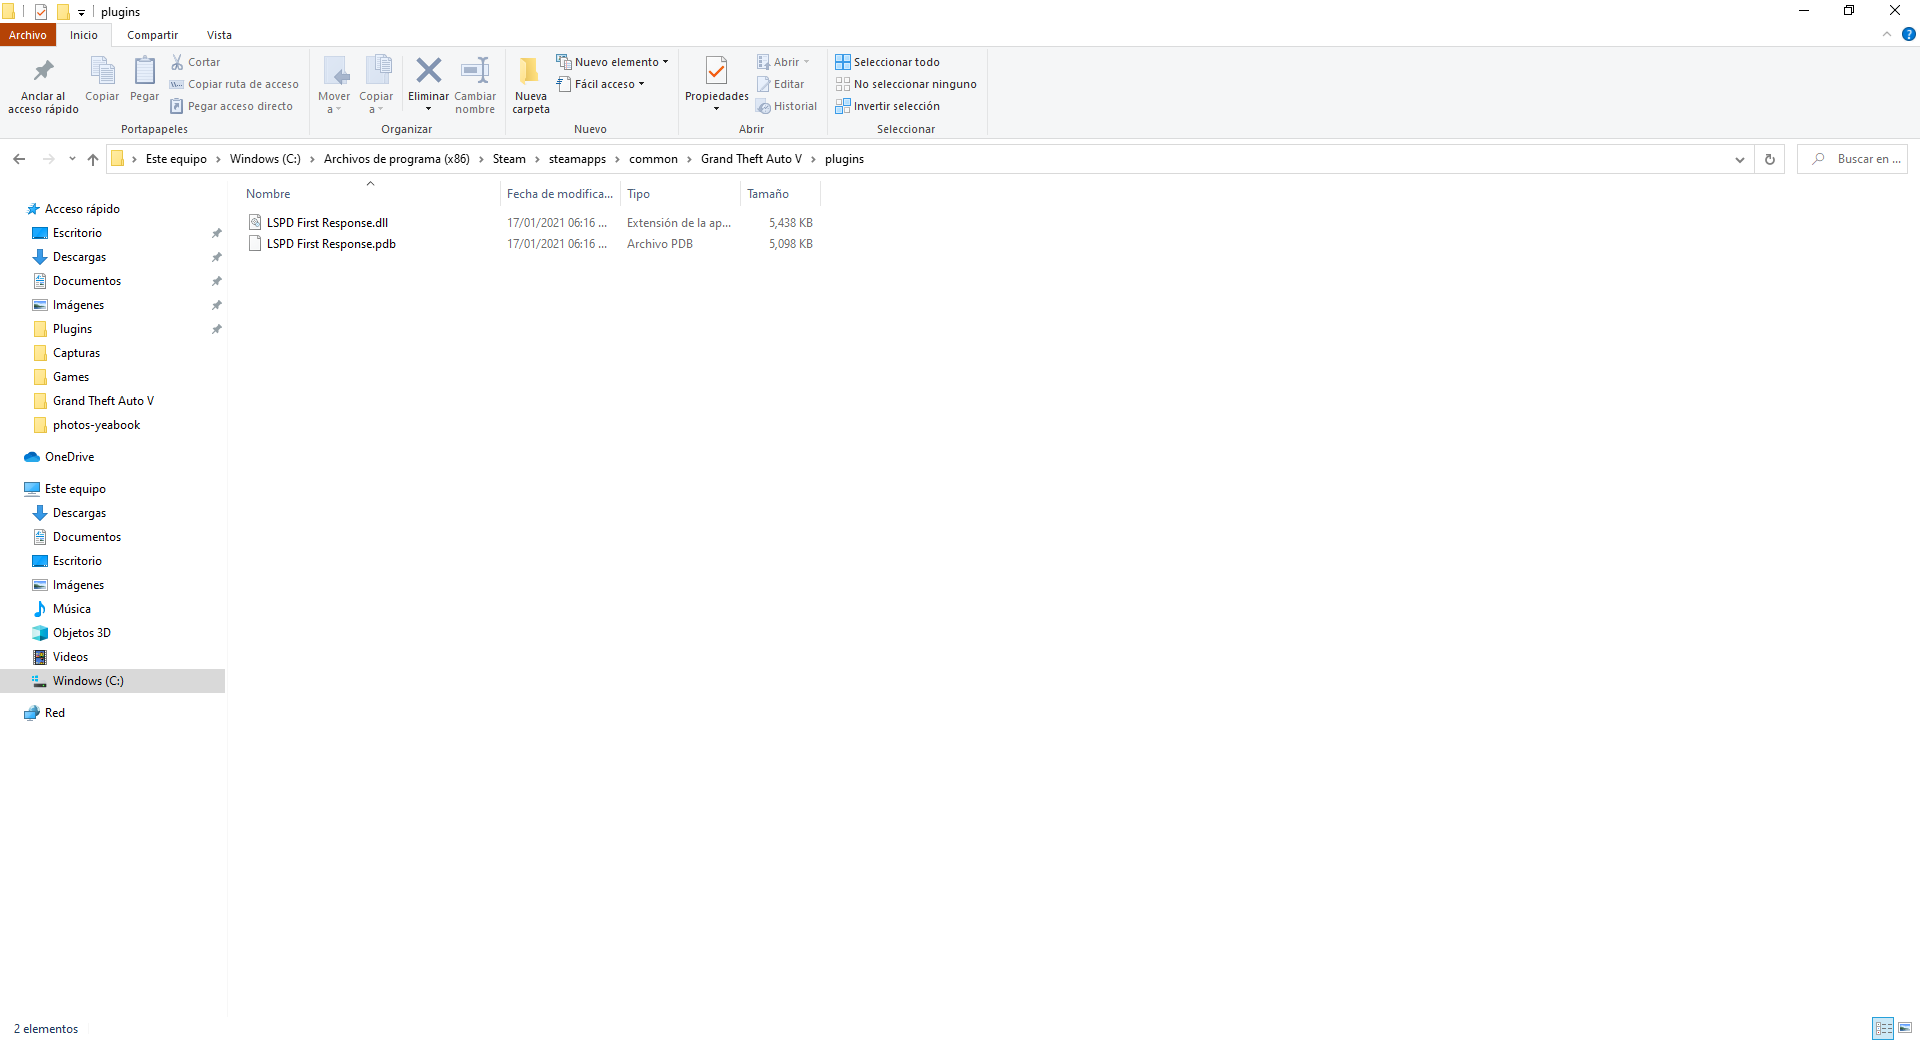Open Música under Este equipo
The image size is (1920, 1040).
[71, 609]
